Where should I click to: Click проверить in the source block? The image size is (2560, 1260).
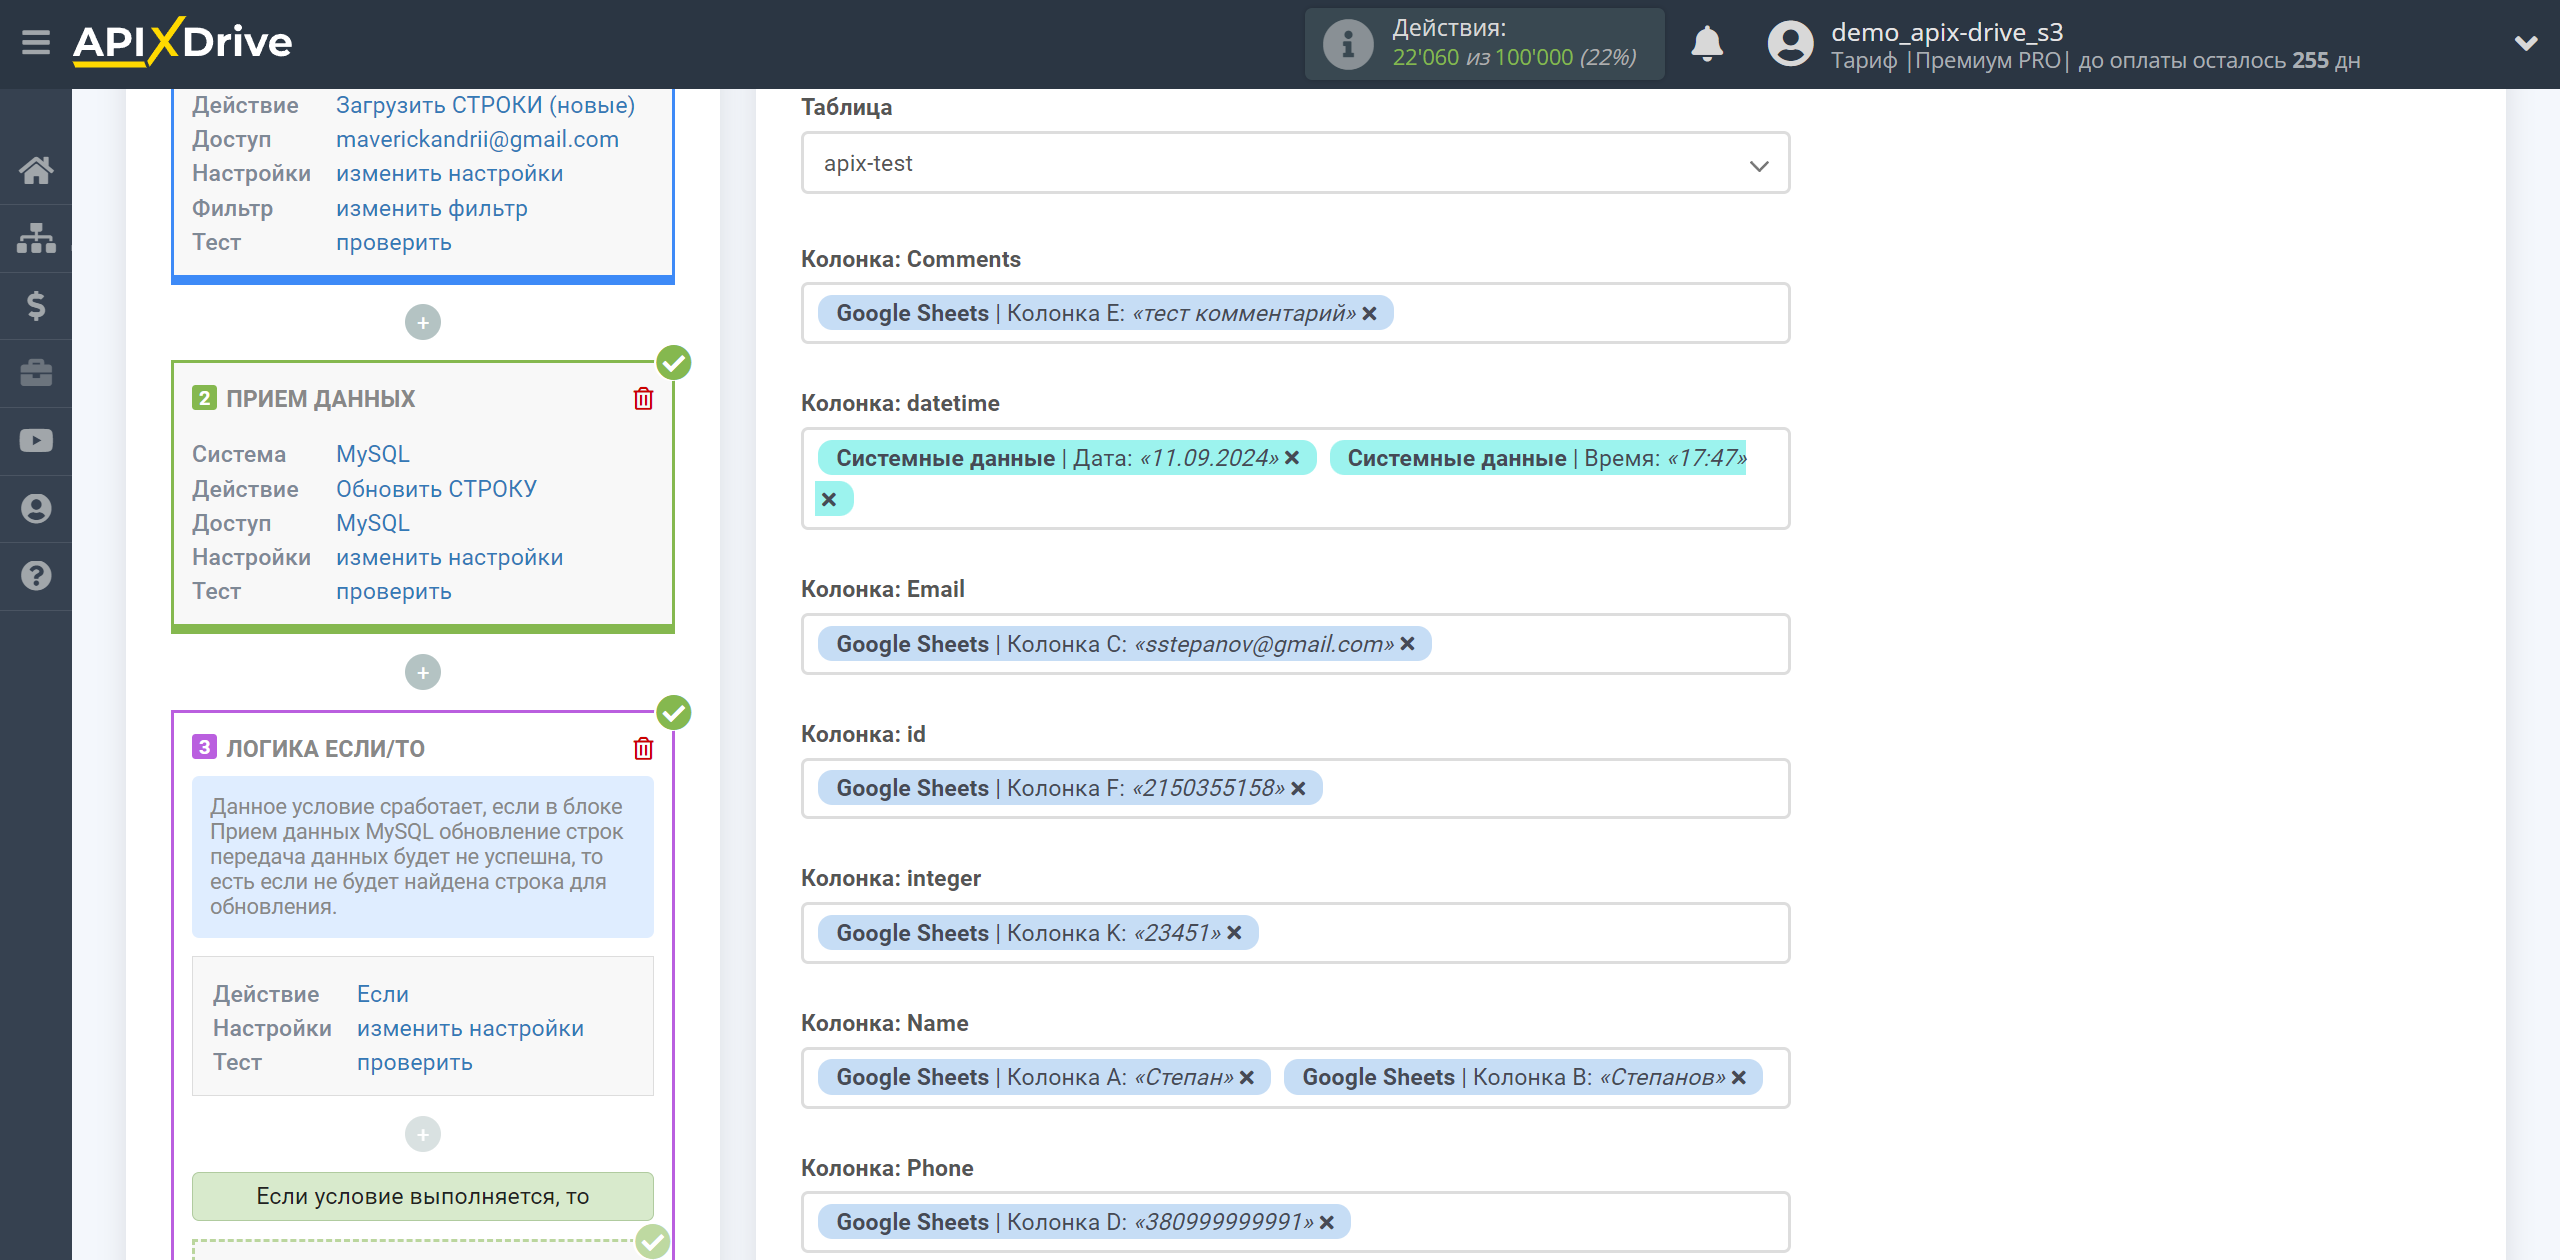pos(393,243)
